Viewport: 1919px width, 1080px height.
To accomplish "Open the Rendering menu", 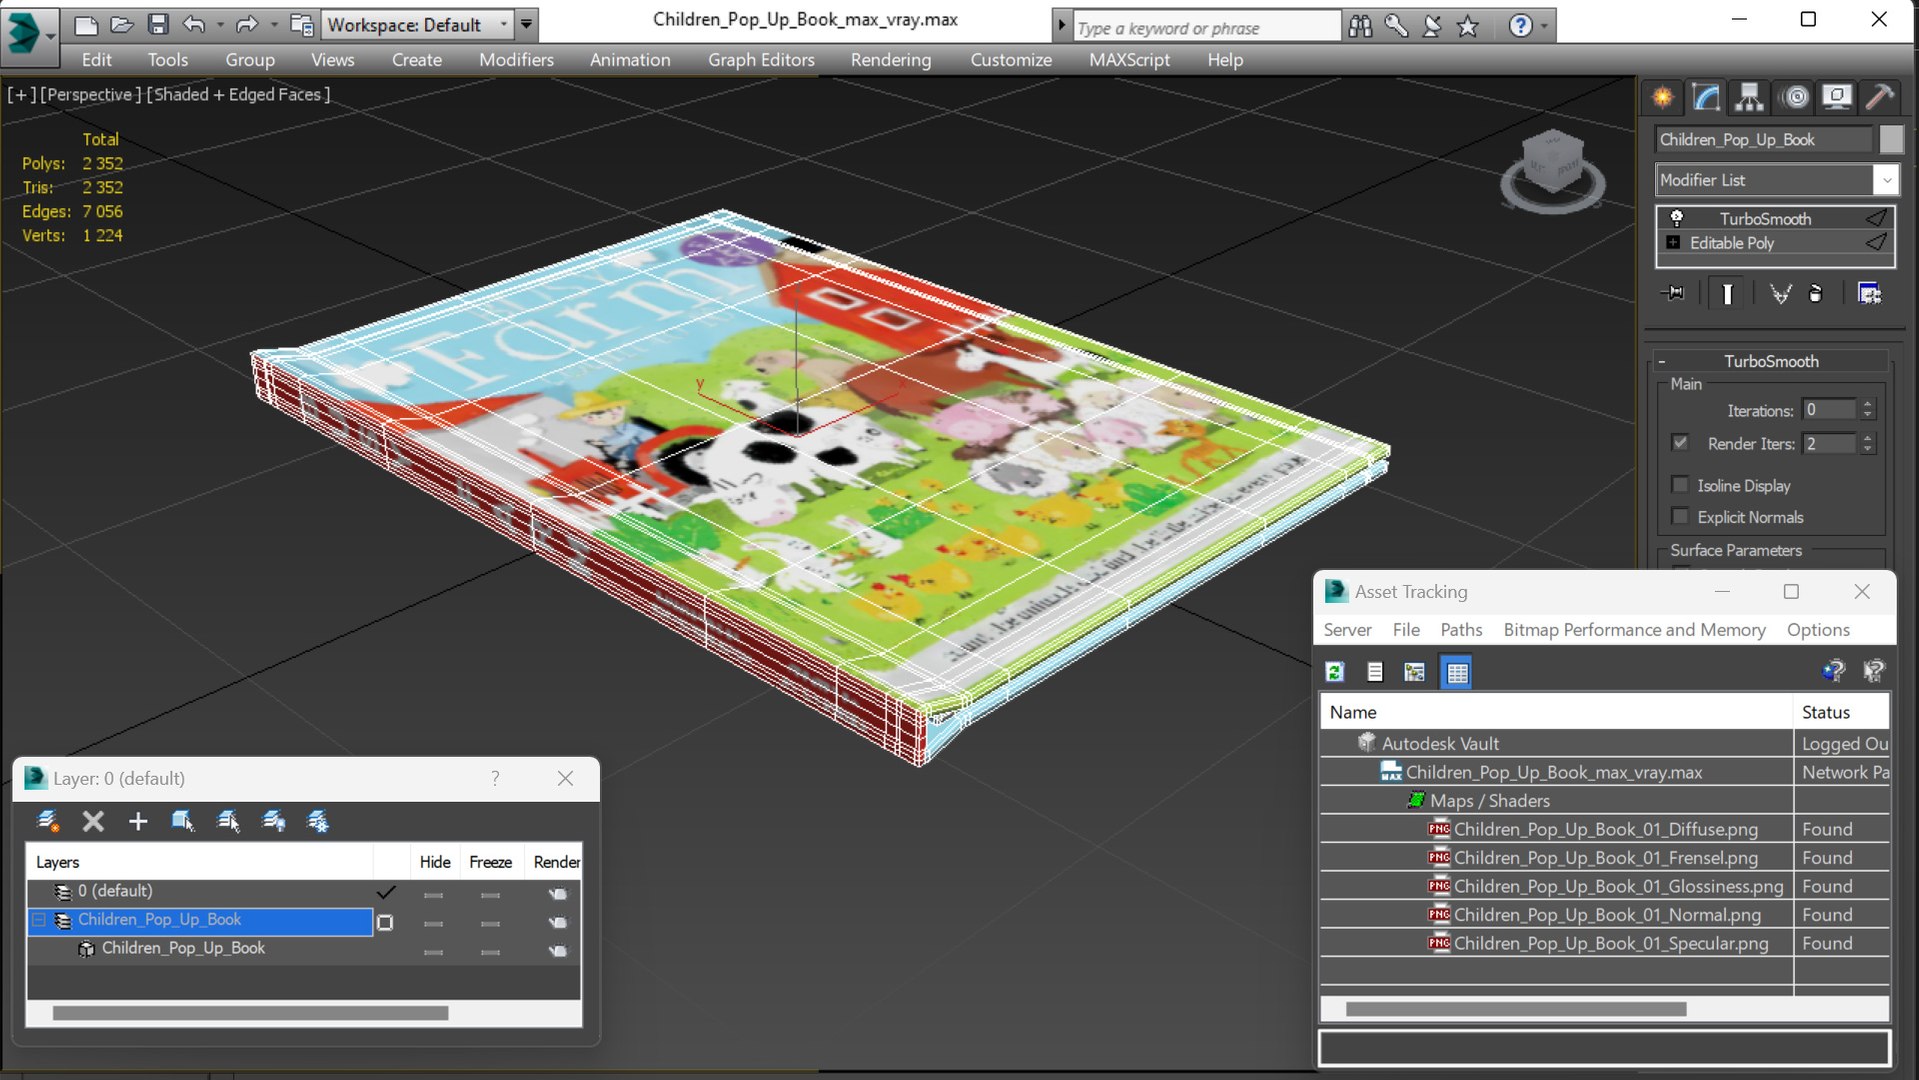I will click(x=891, y=60).
